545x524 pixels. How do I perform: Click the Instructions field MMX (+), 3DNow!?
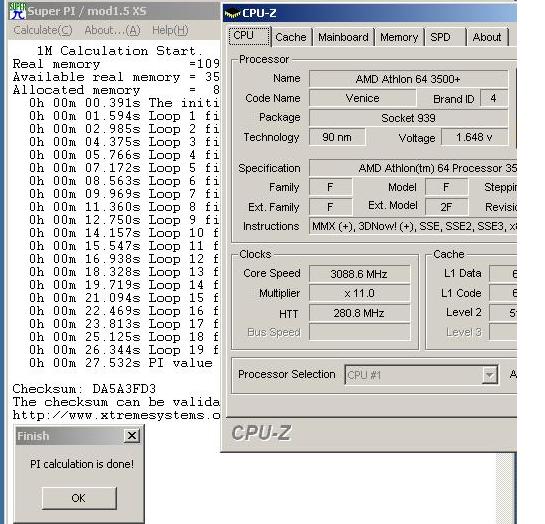(413, 227)
